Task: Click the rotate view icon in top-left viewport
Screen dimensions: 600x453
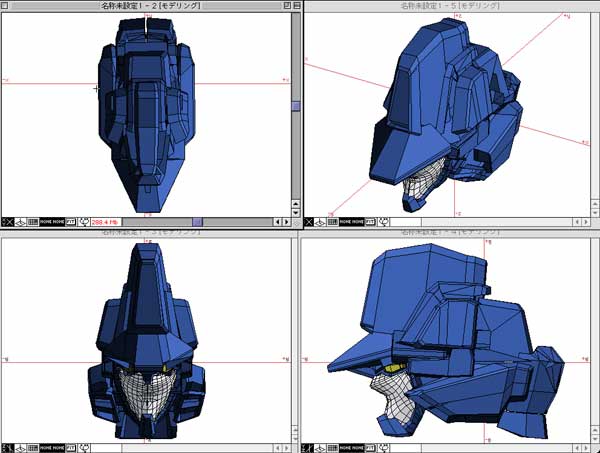Action: click(85, 221)
